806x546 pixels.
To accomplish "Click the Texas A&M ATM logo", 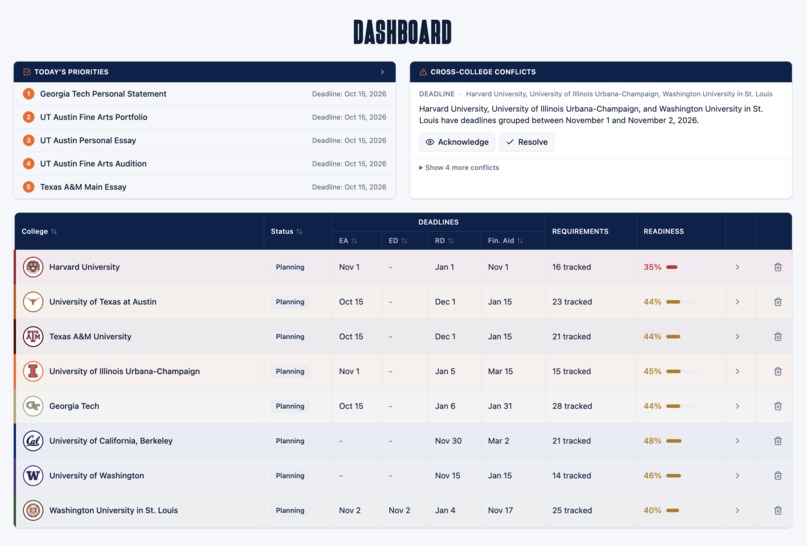I will coord(33,336).
